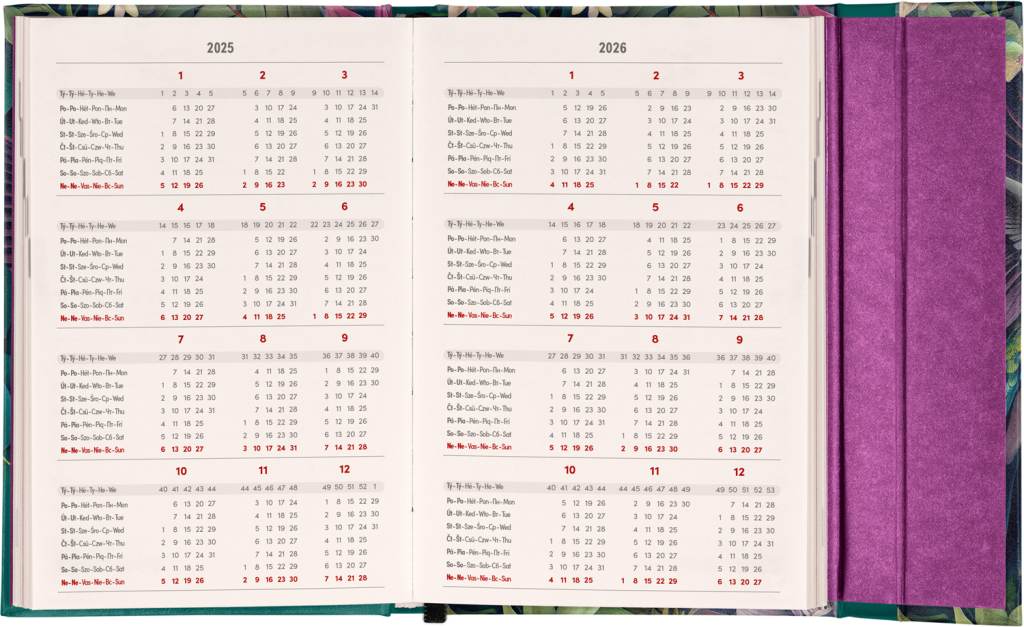Screen dimensions: 1024x627
Task: Click Saturday row label in 2025 July block
Action: click(92, 437)
